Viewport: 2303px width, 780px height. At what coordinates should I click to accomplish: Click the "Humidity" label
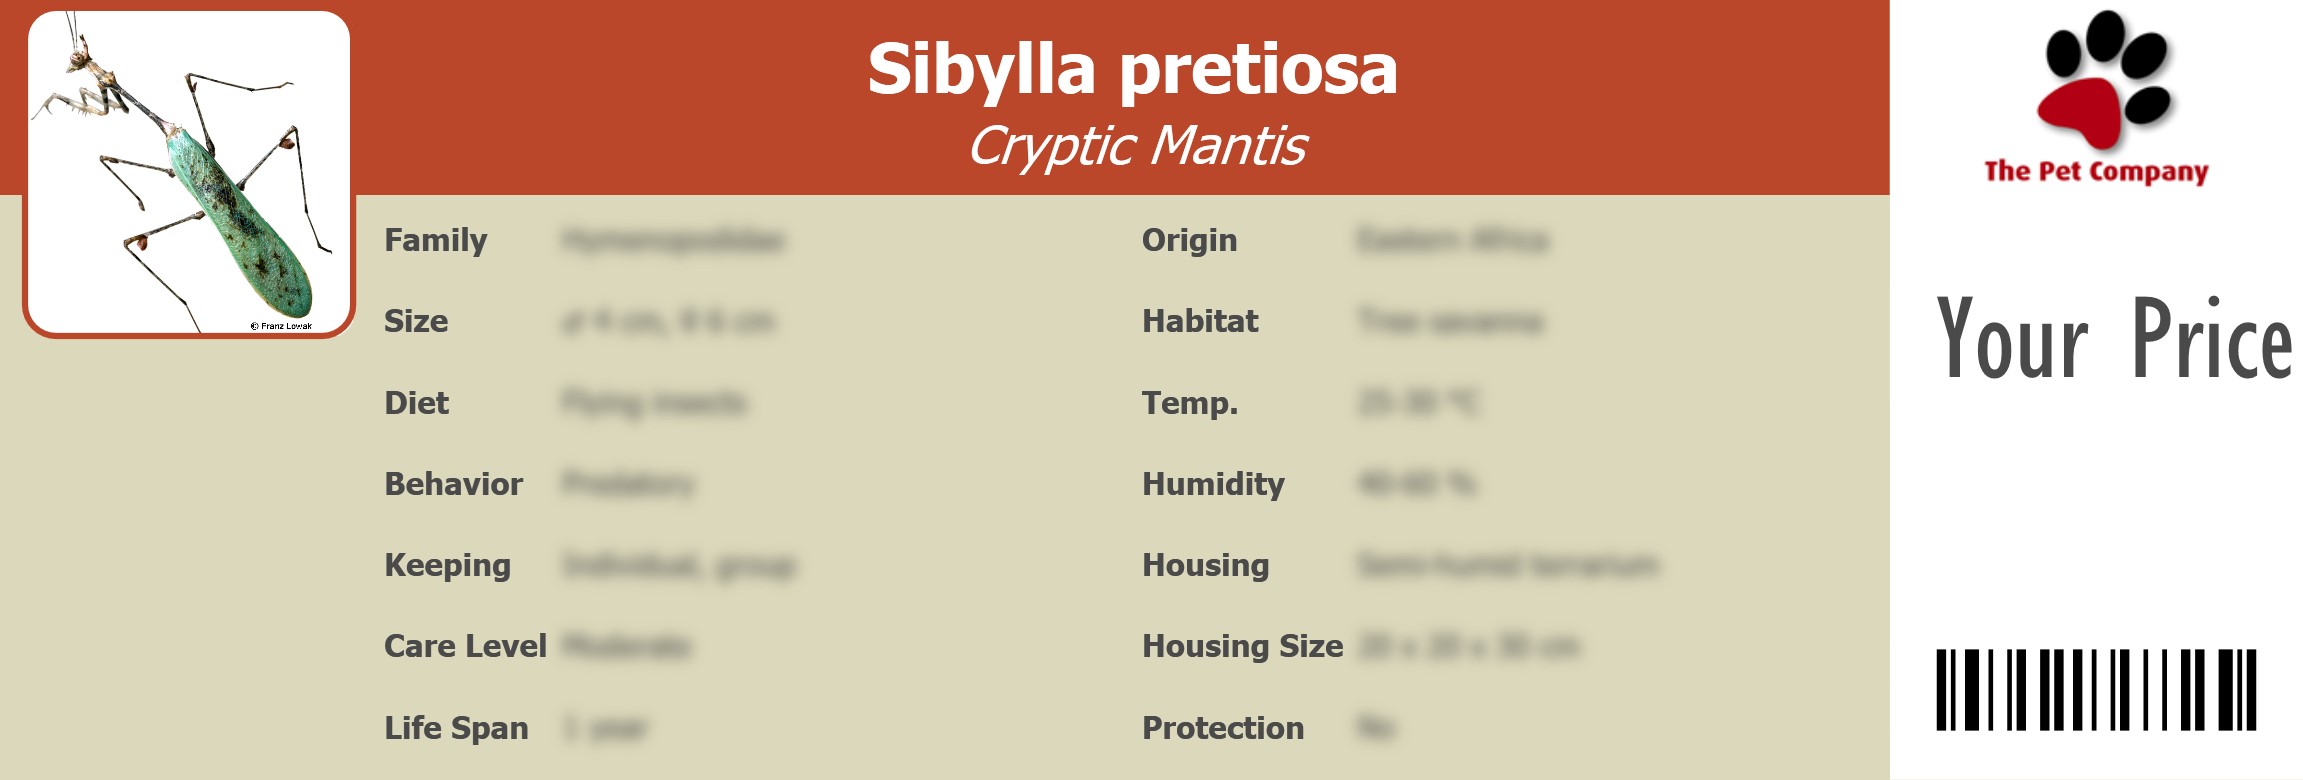(x=1213, y=484)
